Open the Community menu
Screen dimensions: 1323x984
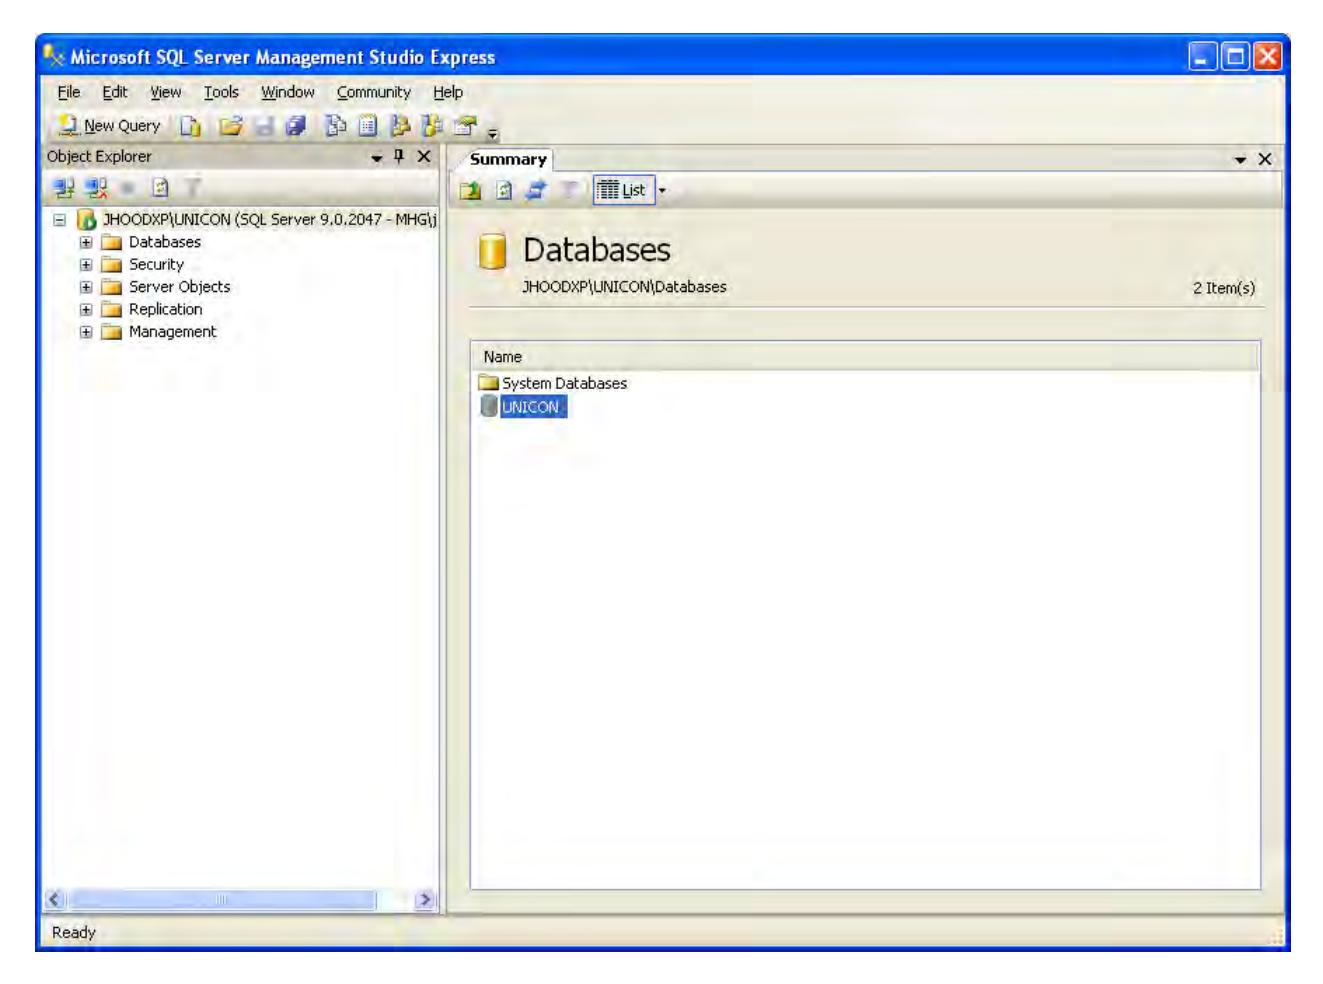[374, 92]
